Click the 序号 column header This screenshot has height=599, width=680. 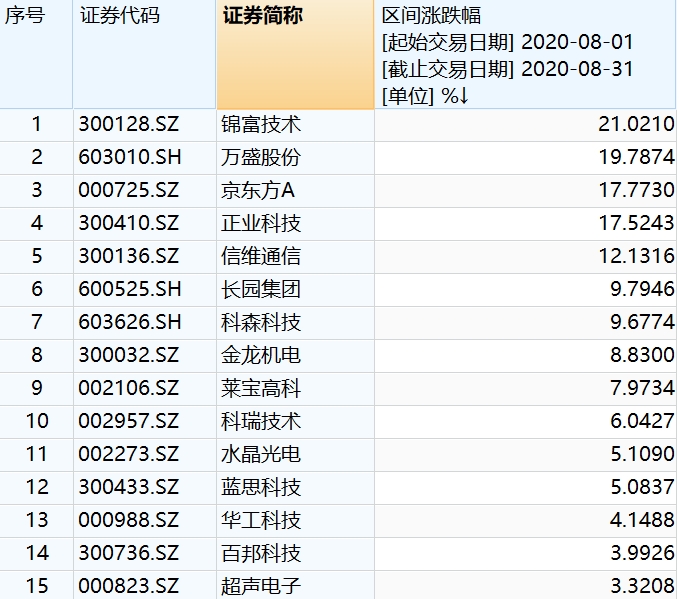pyautogui.click(x=26, y=17)
